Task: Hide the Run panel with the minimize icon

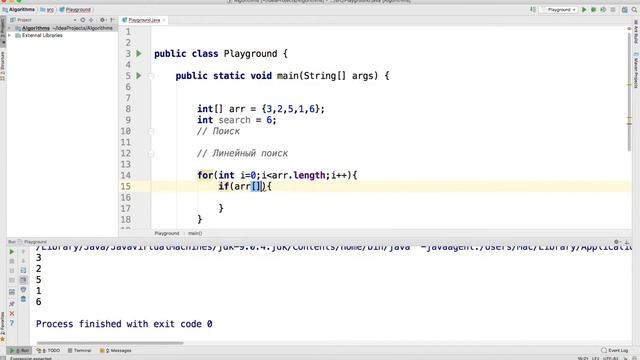Action: 627,242
